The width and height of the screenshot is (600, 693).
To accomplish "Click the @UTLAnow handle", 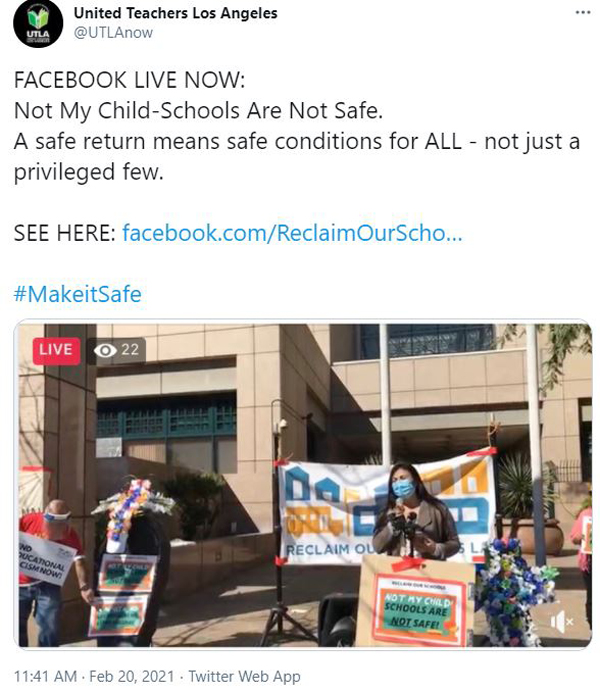I will coord(113,33).
